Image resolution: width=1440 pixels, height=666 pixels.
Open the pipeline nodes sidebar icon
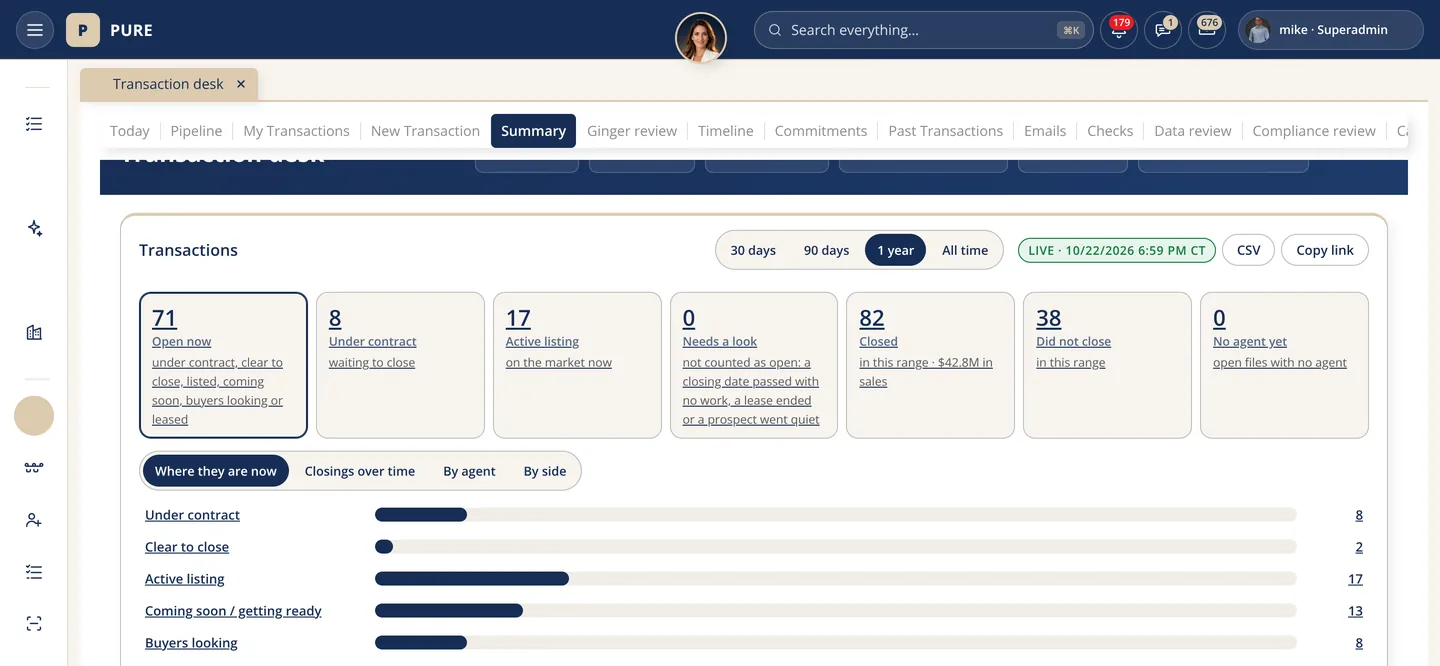pyautogui.click(x=34, y=468)
